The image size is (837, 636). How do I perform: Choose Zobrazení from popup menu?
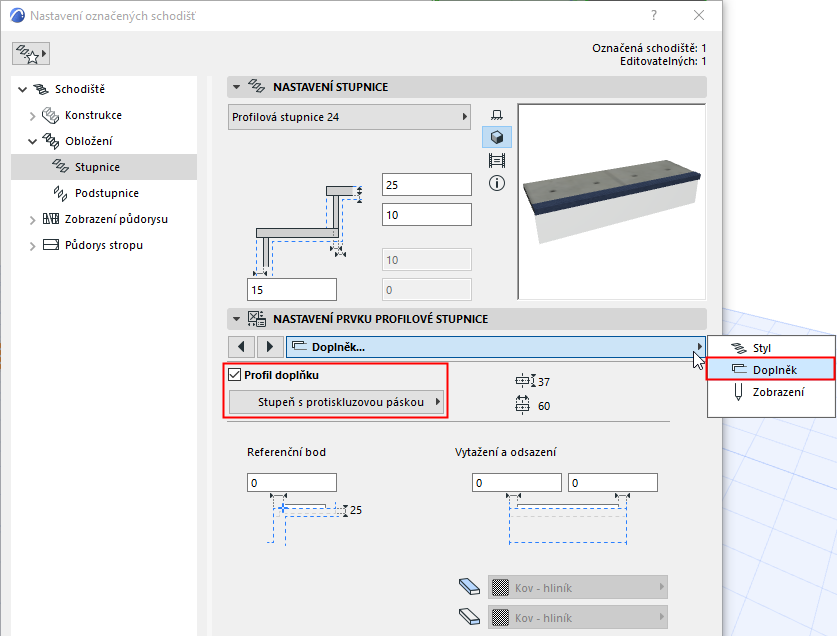pos(771,392)
